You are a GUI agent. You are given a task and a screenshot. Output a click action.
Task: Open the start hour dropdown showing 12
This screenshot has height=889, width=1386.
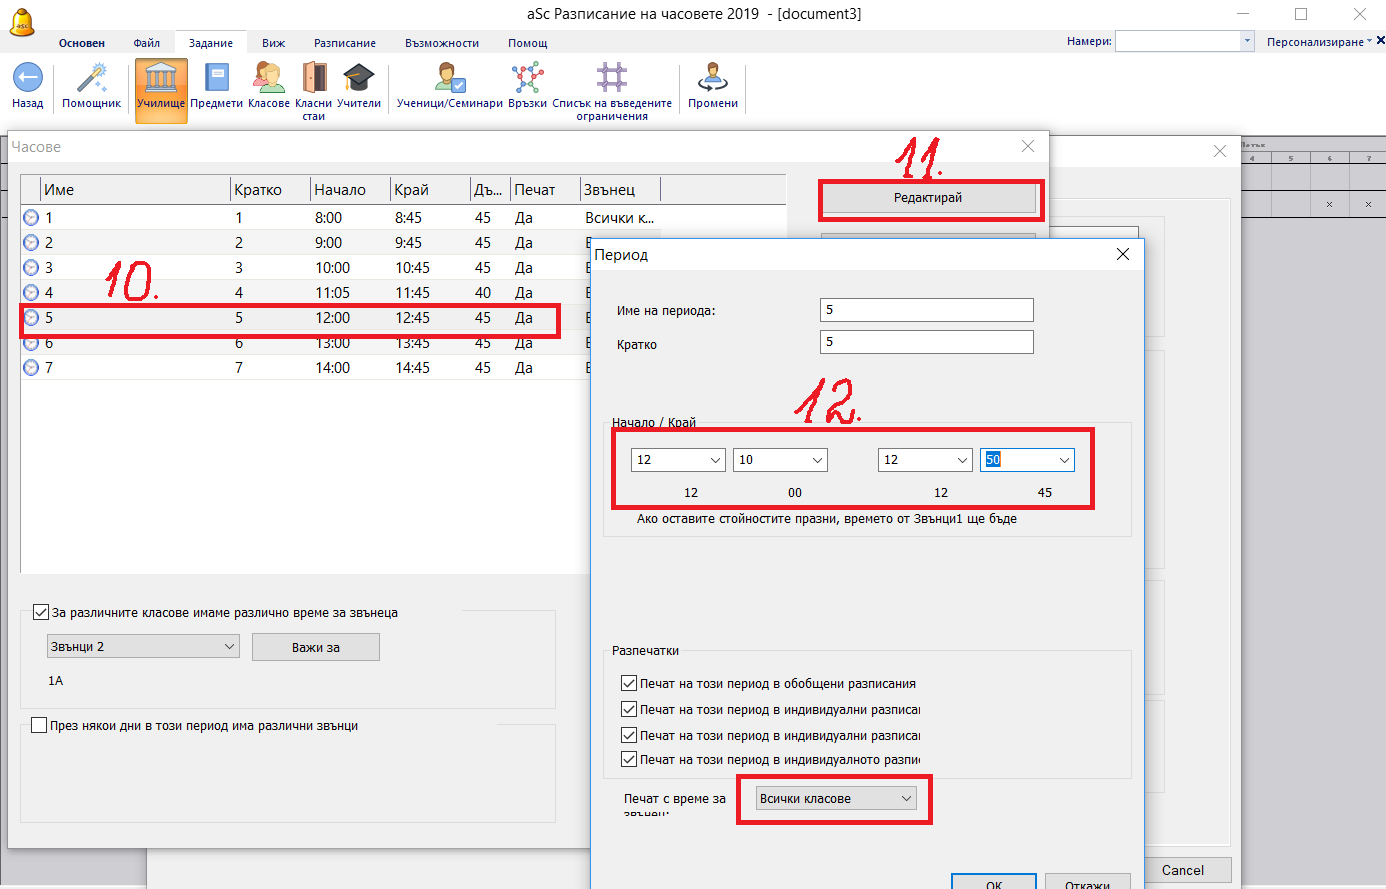[678, 460]
